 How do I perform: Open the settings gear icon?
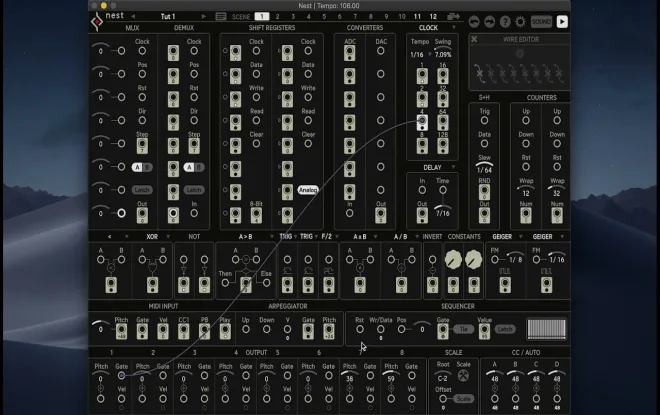521,22
